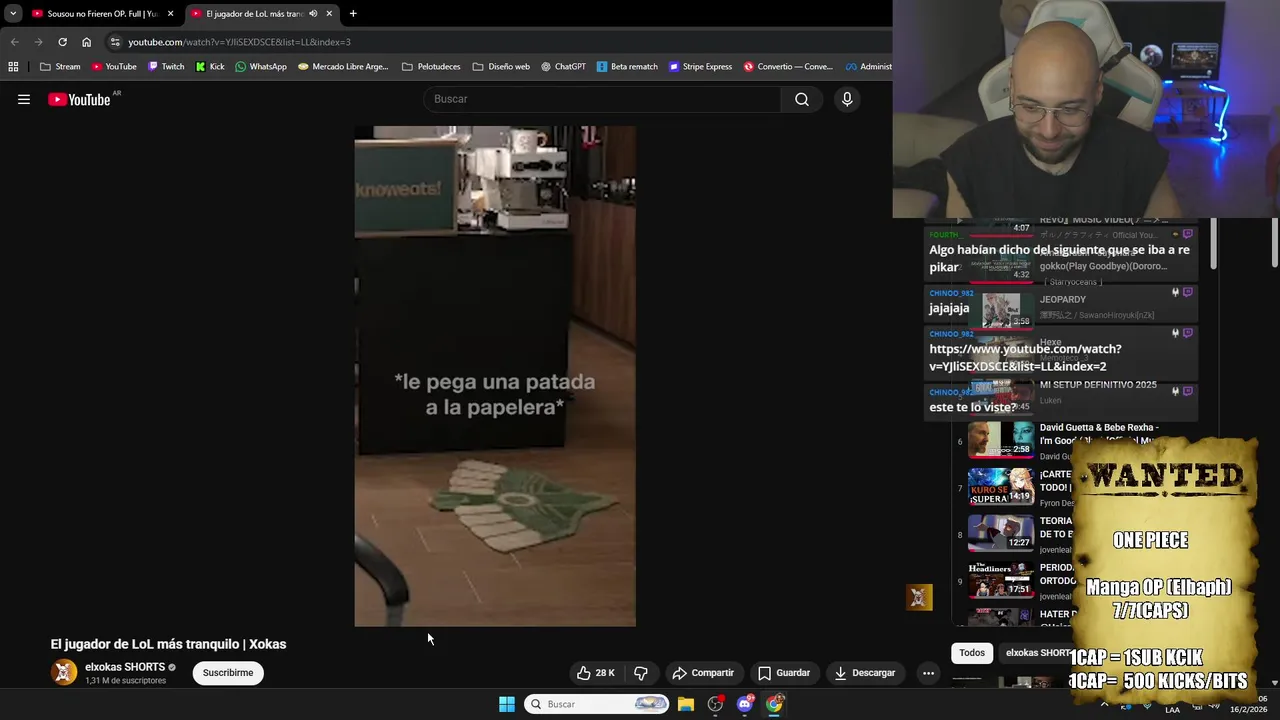Viewport: 1280px width, 720px height.
Task: View site information icon in address bar
Action: [x=115, y=42]
